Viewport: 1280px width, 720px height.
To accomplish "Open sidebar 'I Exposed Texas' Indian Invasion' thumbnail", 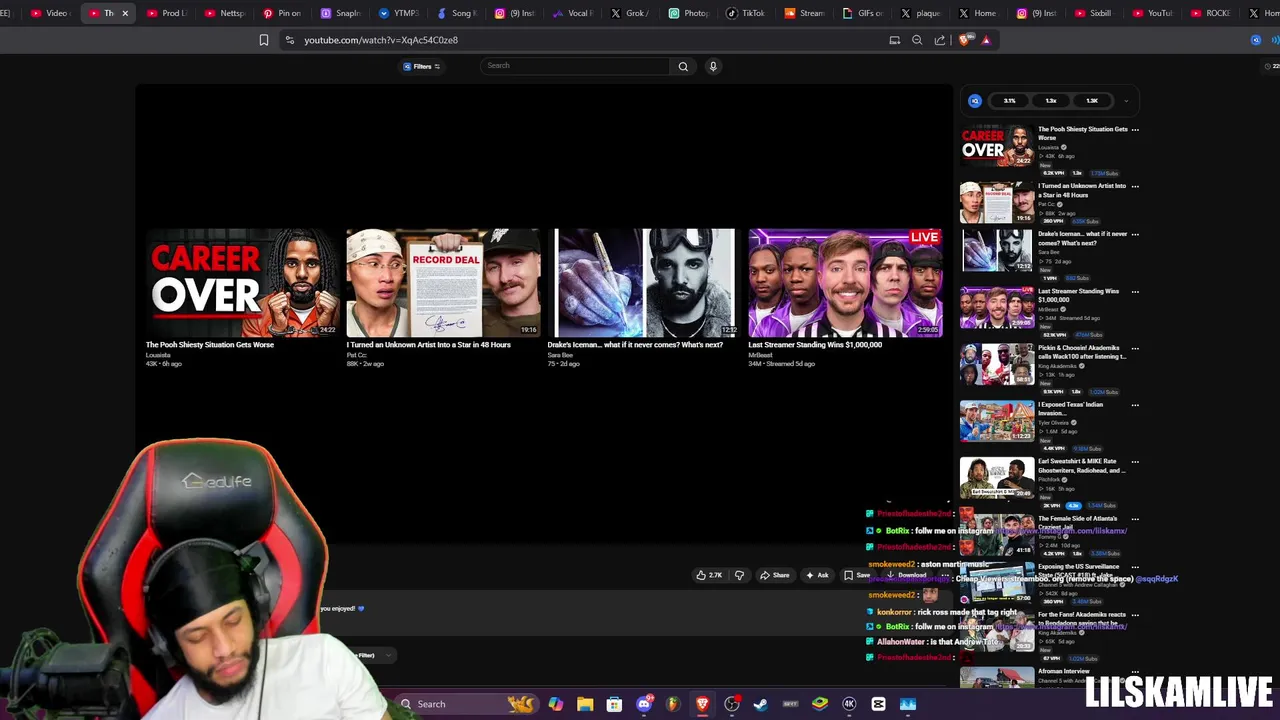I will [x=997, y=421].
